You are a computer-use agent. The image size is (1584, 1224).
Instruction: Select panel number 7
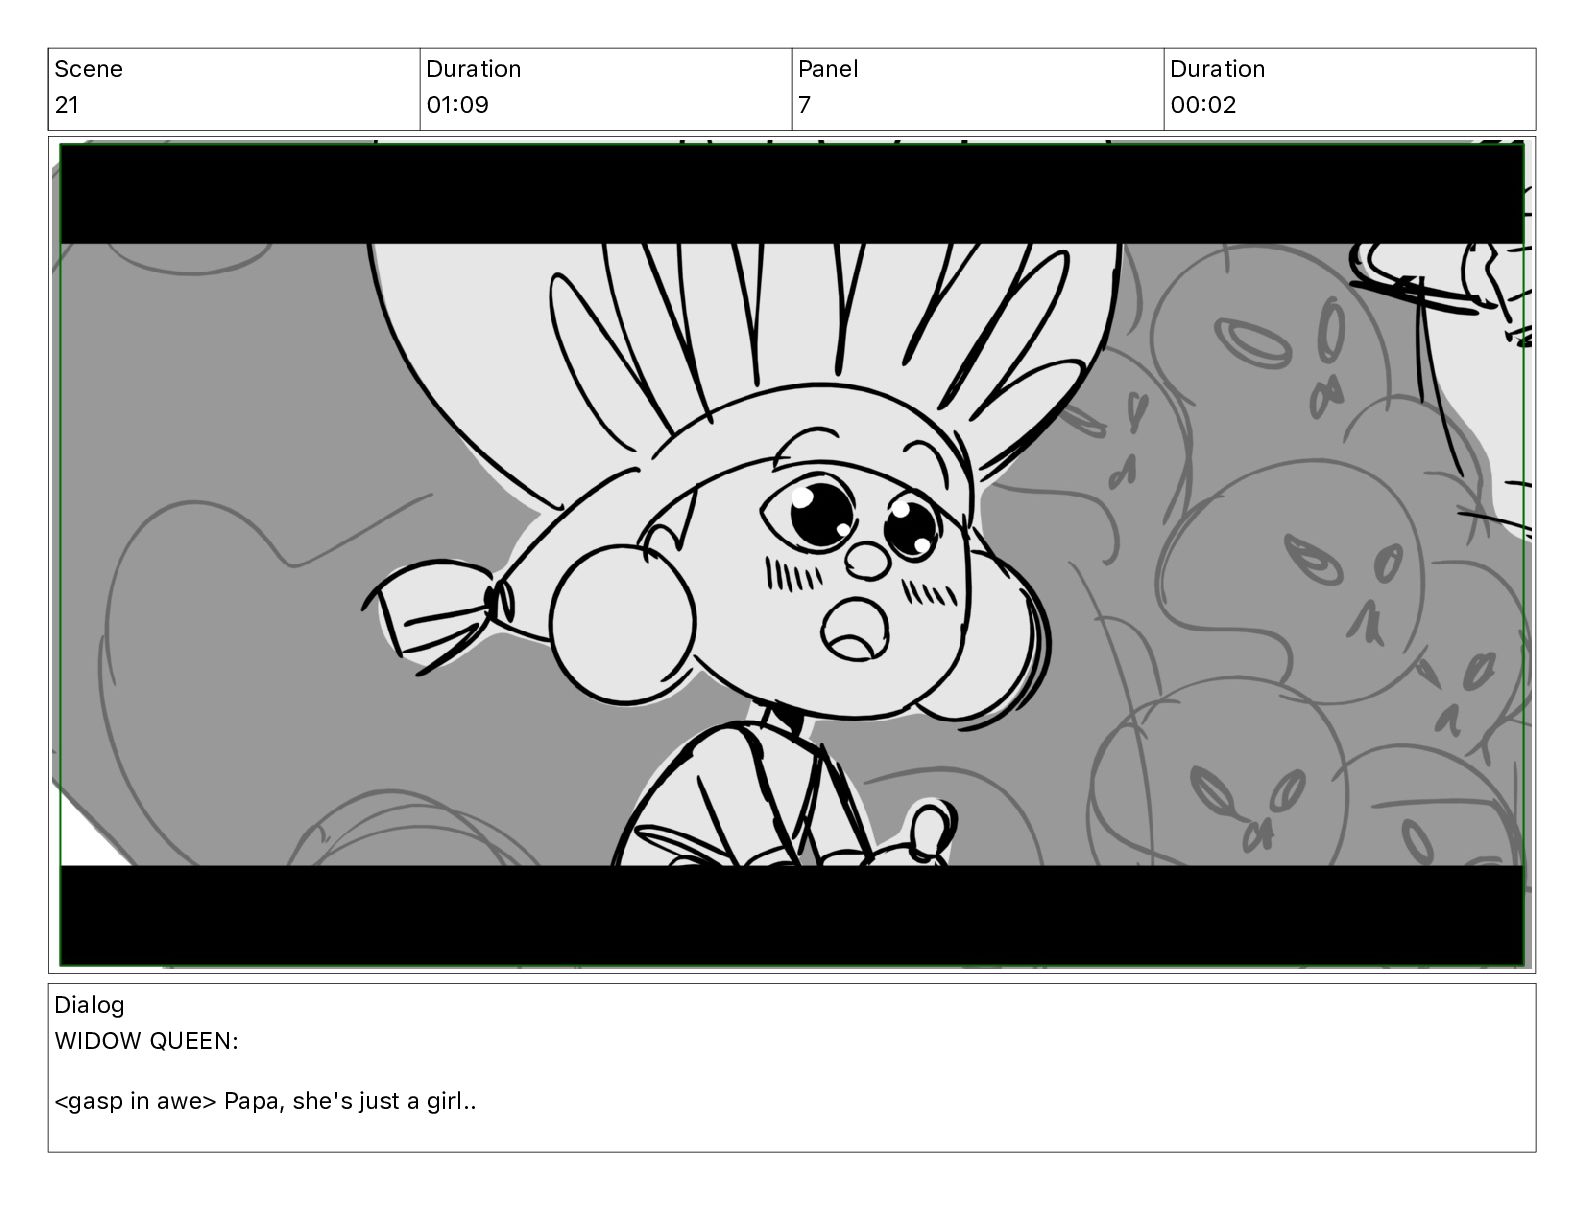[x=804, y=105]
